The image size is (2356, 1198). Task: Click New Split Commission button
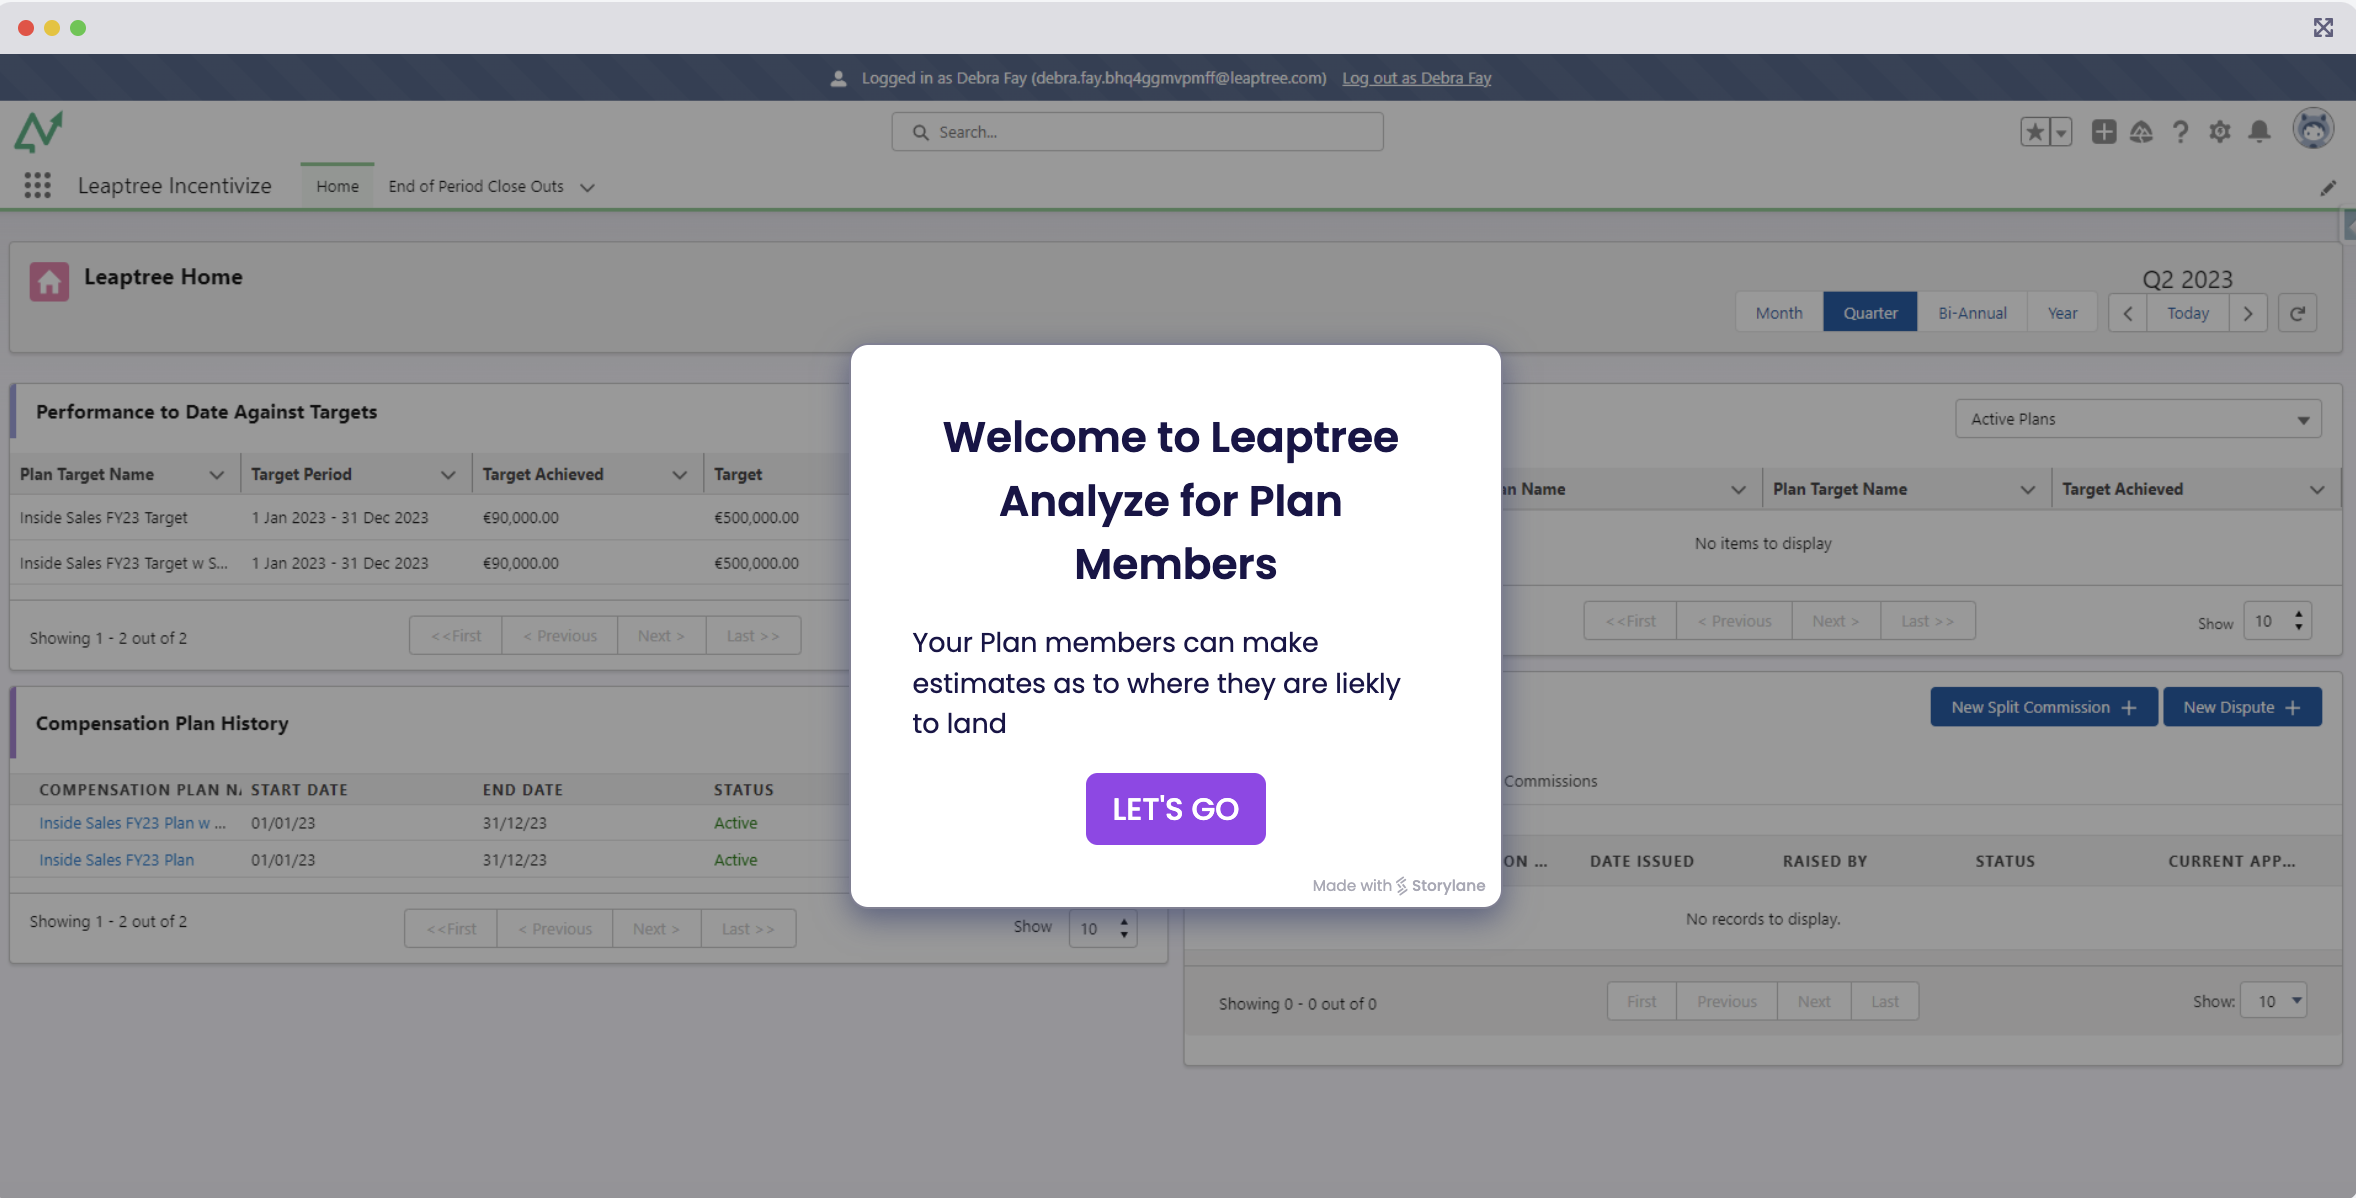coord(2043,707)
